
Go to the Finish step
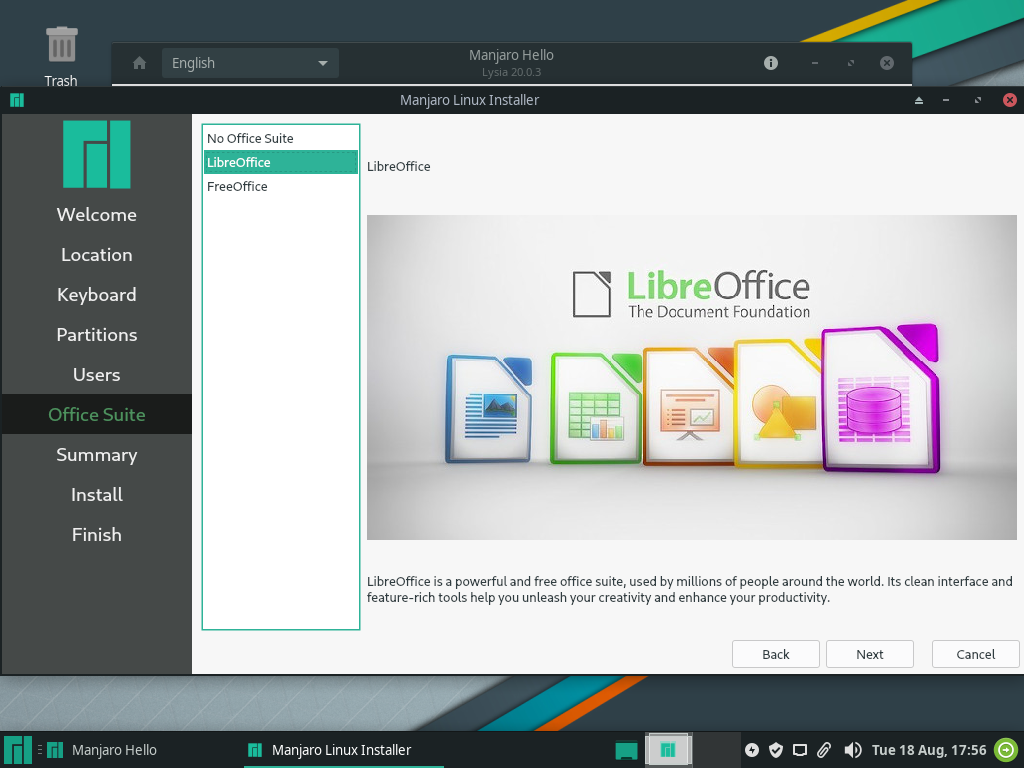[97, 534]
